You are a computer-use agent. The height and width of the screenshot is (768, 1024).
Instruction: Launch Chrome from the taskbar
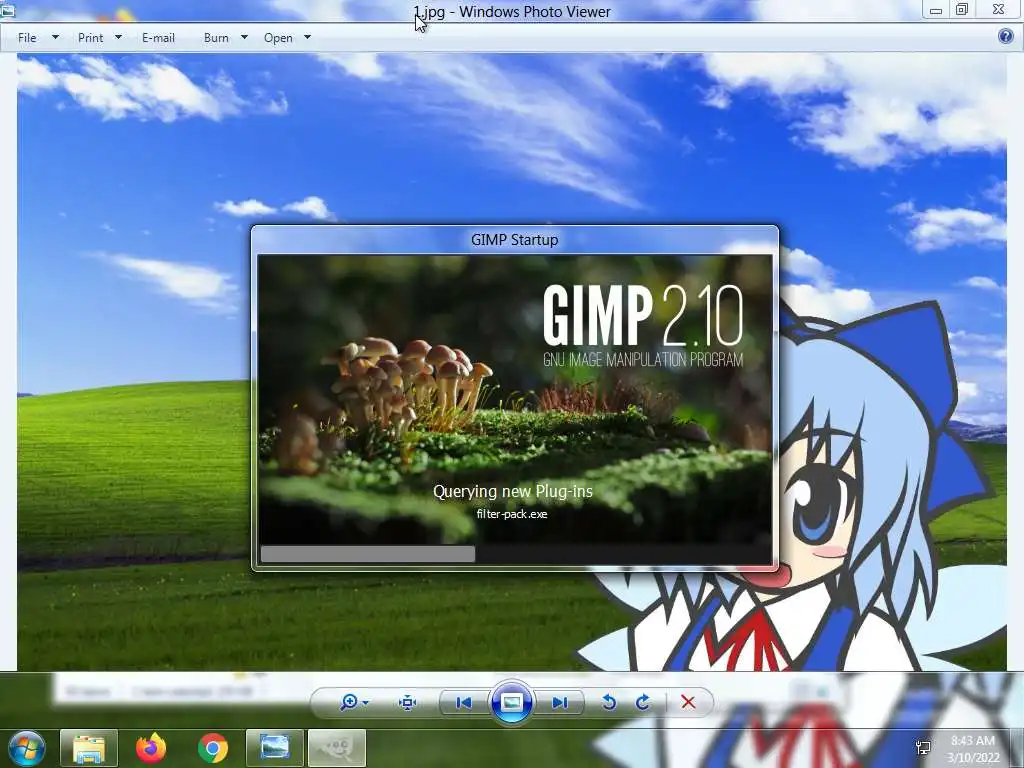pos(213,748)
